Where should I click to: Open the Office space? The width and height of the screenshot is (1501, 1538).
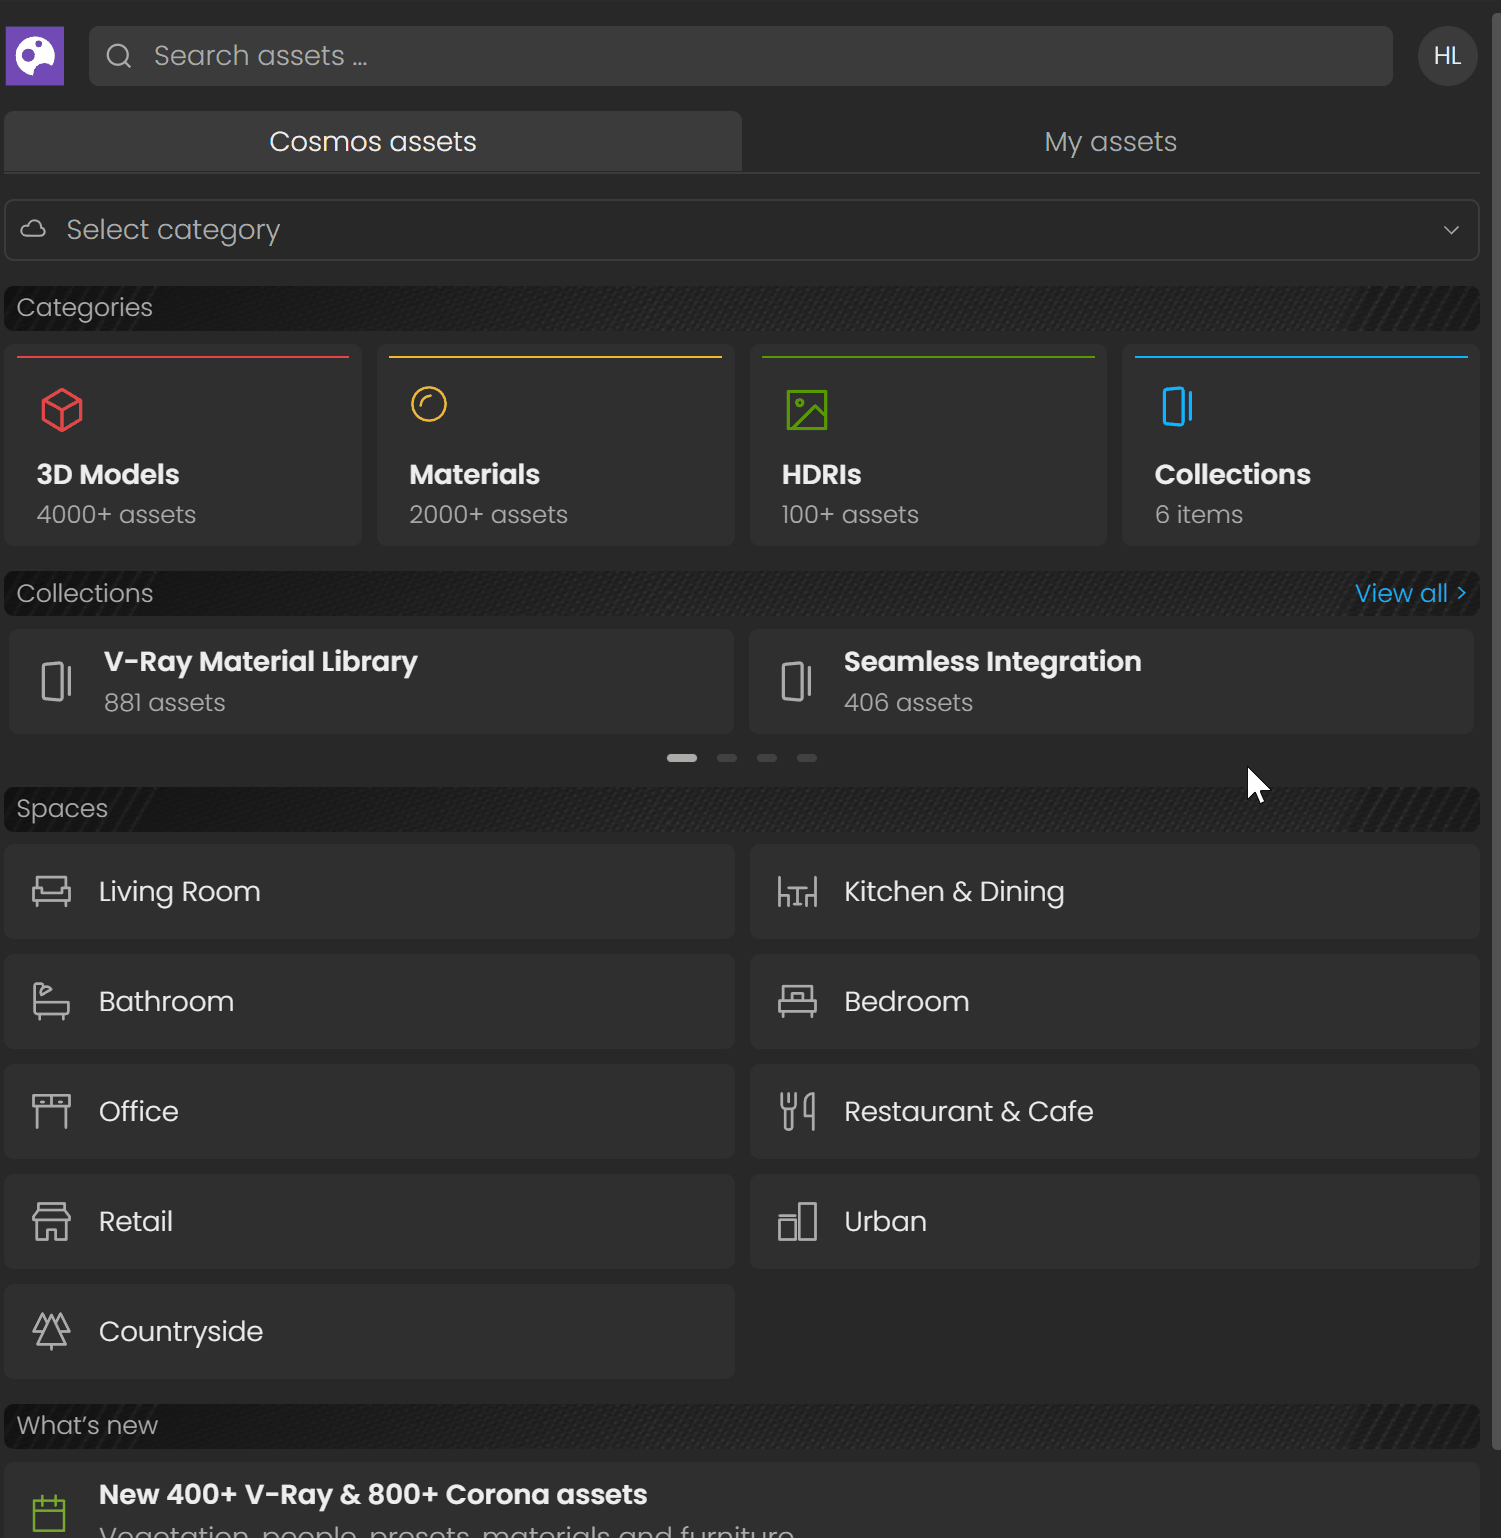(369, 1111)
